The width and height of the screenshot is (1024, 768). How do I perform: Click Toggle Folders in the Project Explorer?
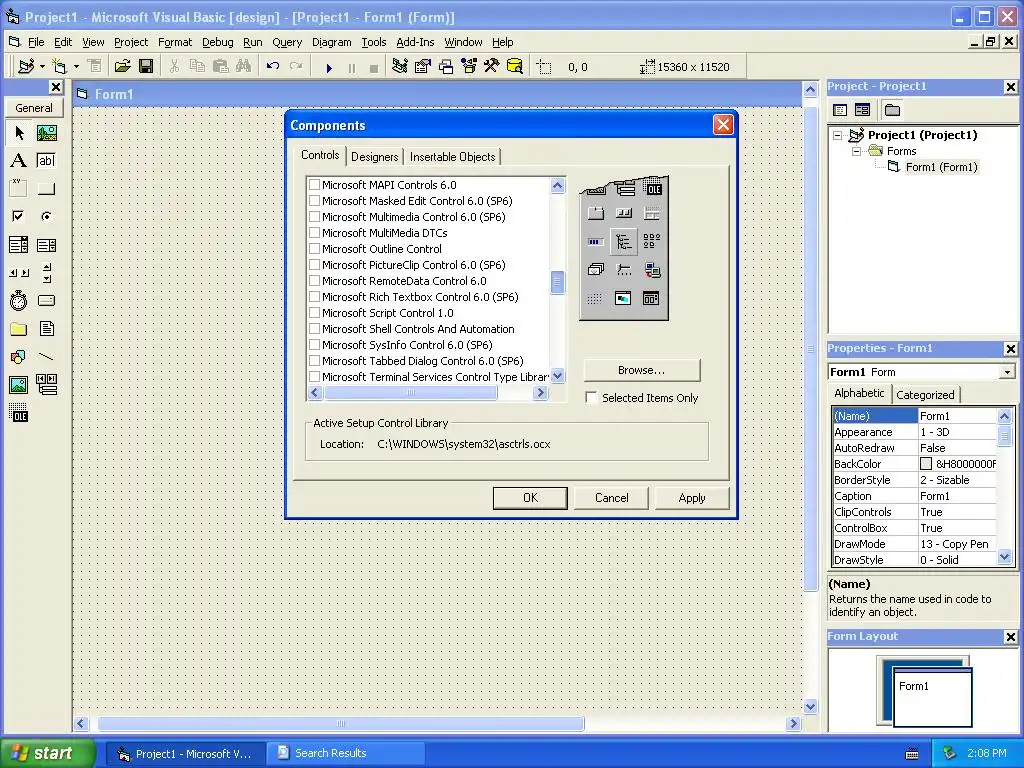[892, 110]
